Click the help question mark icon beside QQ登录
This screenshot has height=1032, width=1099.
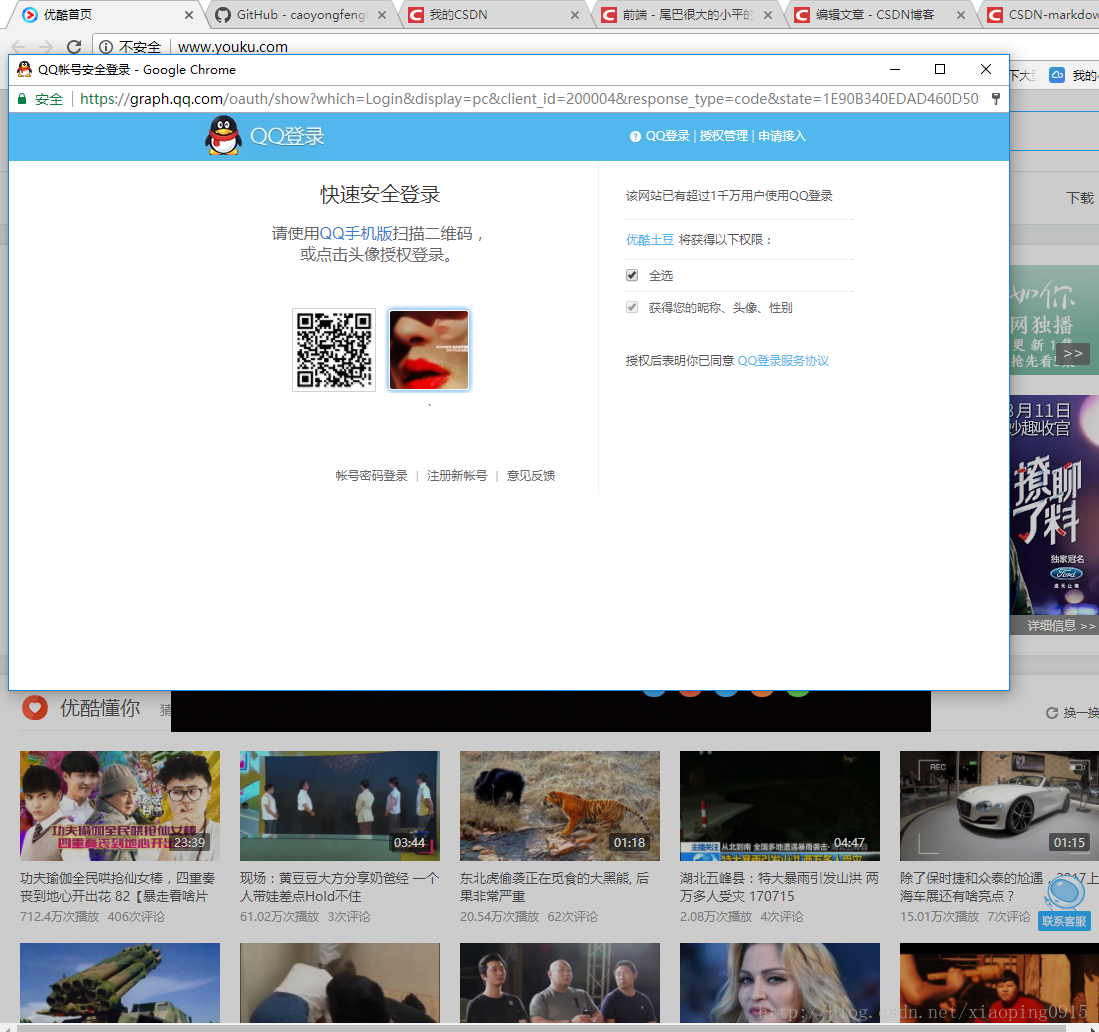(635, 137)
